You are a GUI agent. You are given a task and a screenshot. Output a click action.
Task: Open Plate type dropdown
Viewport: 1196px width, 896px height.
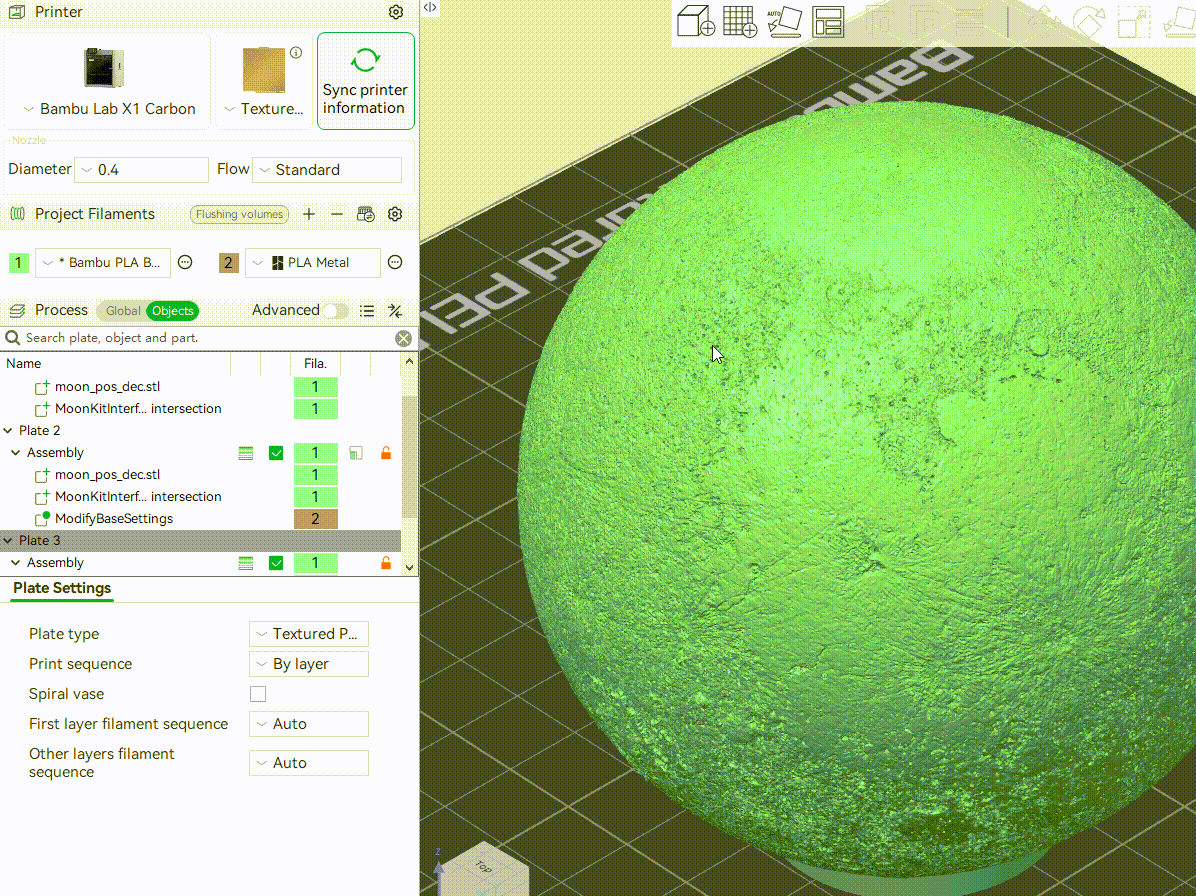pos(309,634)
